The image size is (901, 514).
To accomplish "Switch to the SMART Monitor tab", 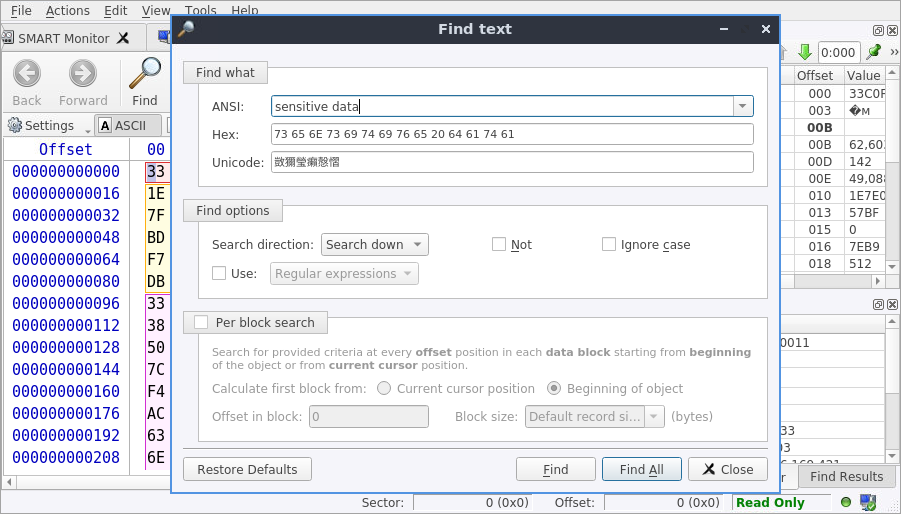I will tap(63, 38).
